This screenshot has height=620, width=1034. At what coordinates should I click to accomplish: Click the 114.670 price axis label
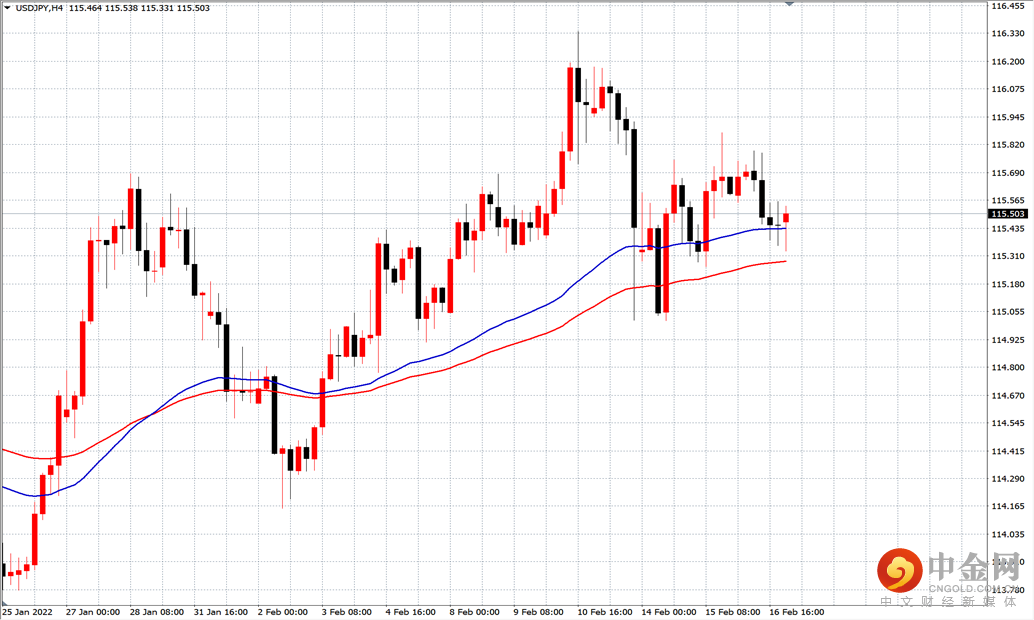(x=1008, y=396)
